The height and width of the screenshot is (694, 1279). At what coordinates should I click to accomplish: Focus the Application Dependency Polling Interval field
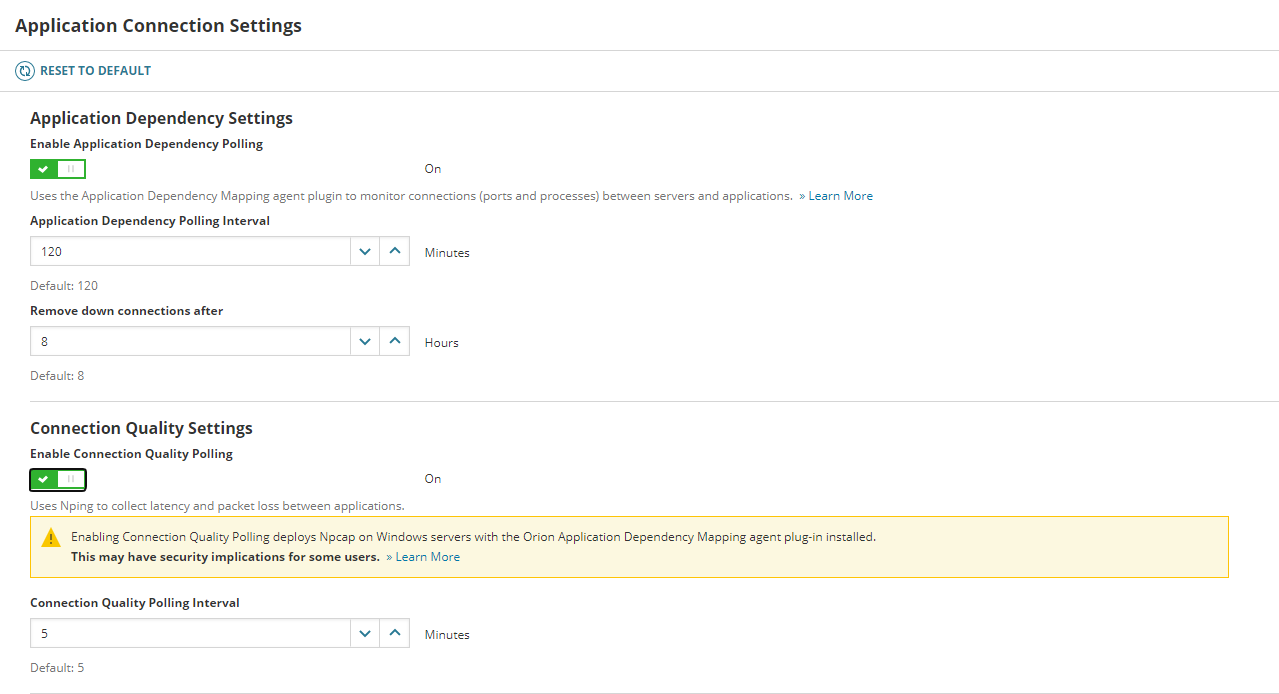(x=190, y=251)
